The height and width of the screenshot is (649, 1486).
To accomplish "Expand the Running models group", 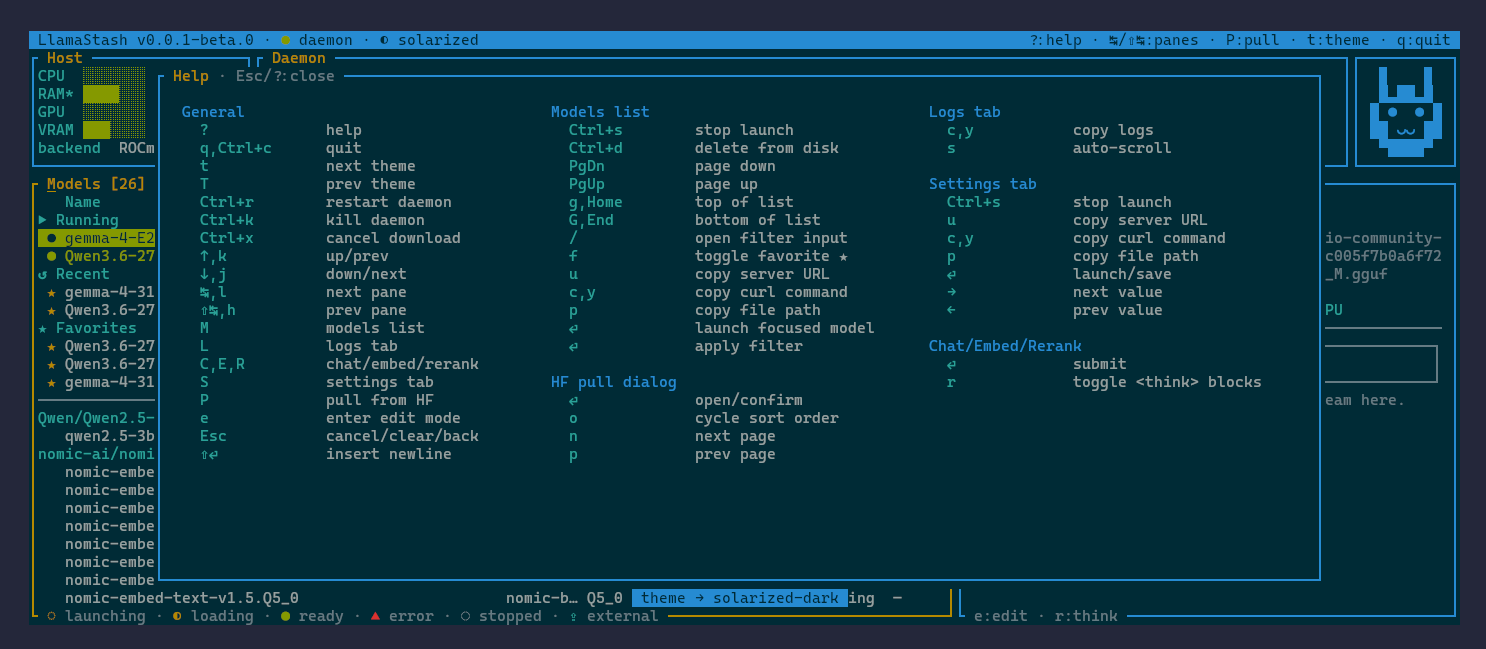I will [x=78, y=220].
